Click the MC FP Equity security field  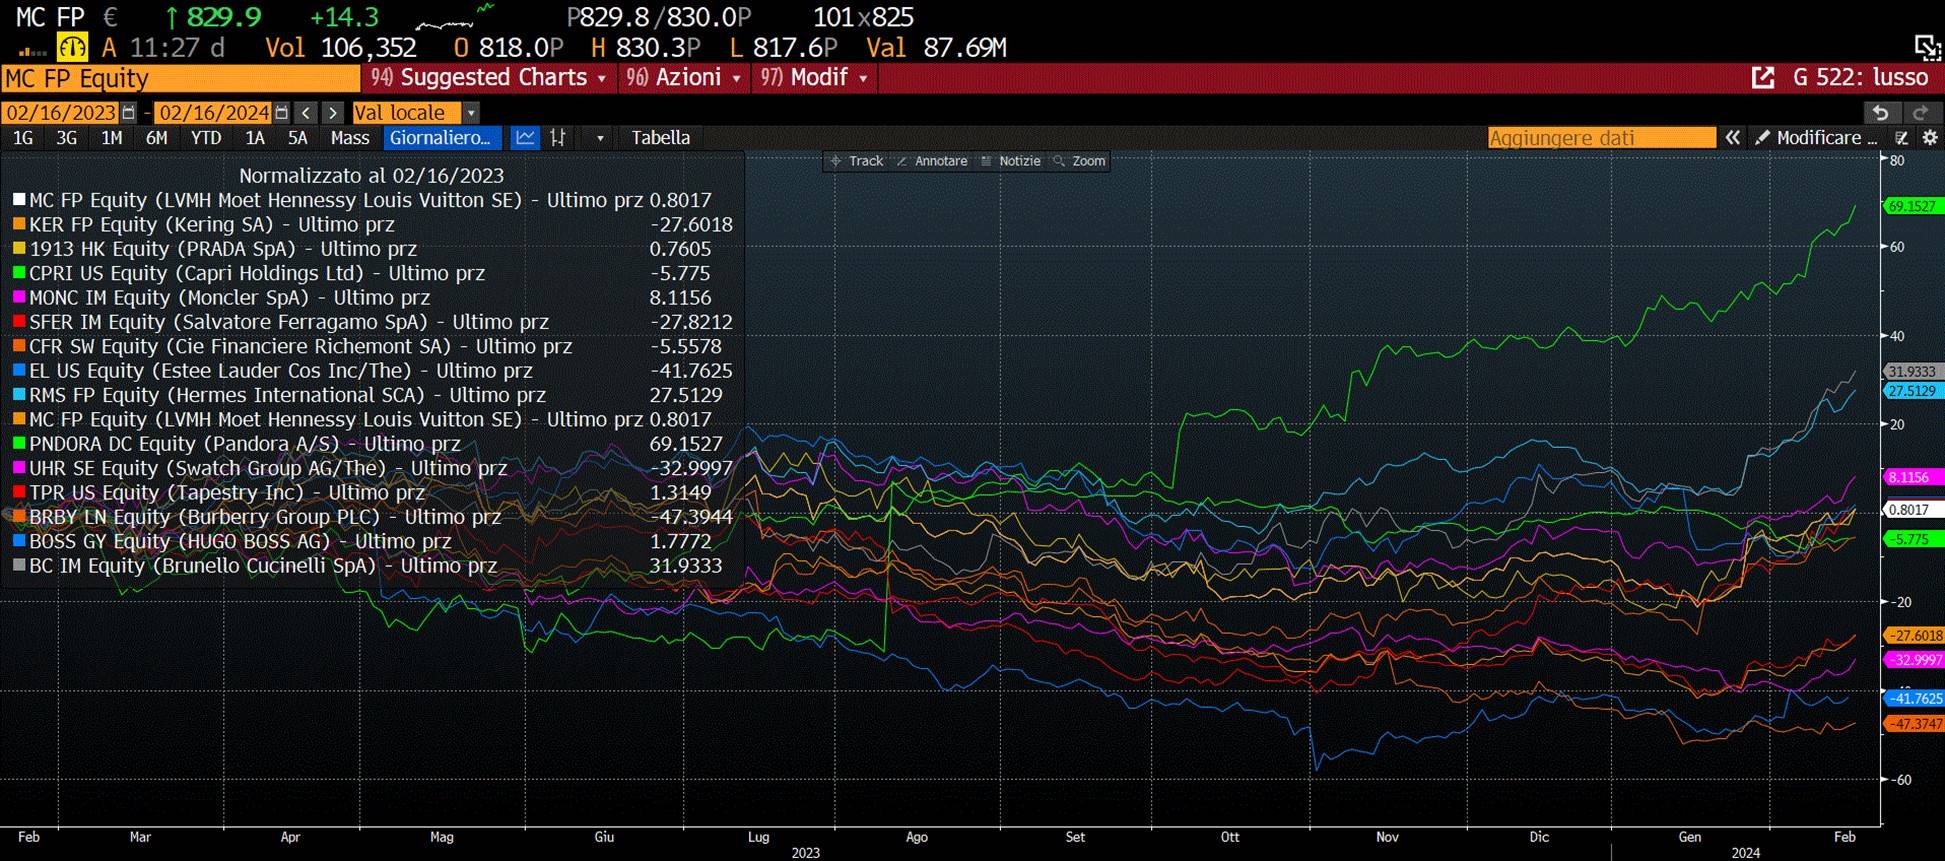(x=180, y=78)
